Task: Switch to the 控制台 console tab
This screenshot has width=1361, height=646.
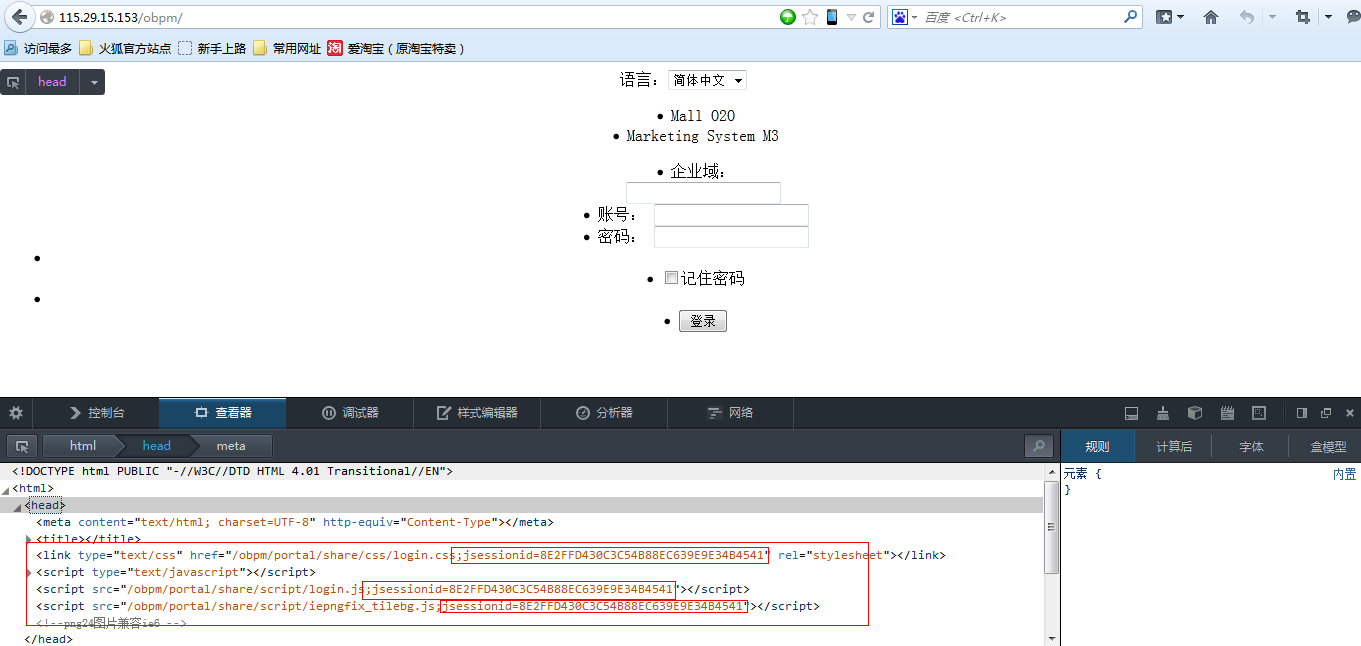Action: point(96,413)
